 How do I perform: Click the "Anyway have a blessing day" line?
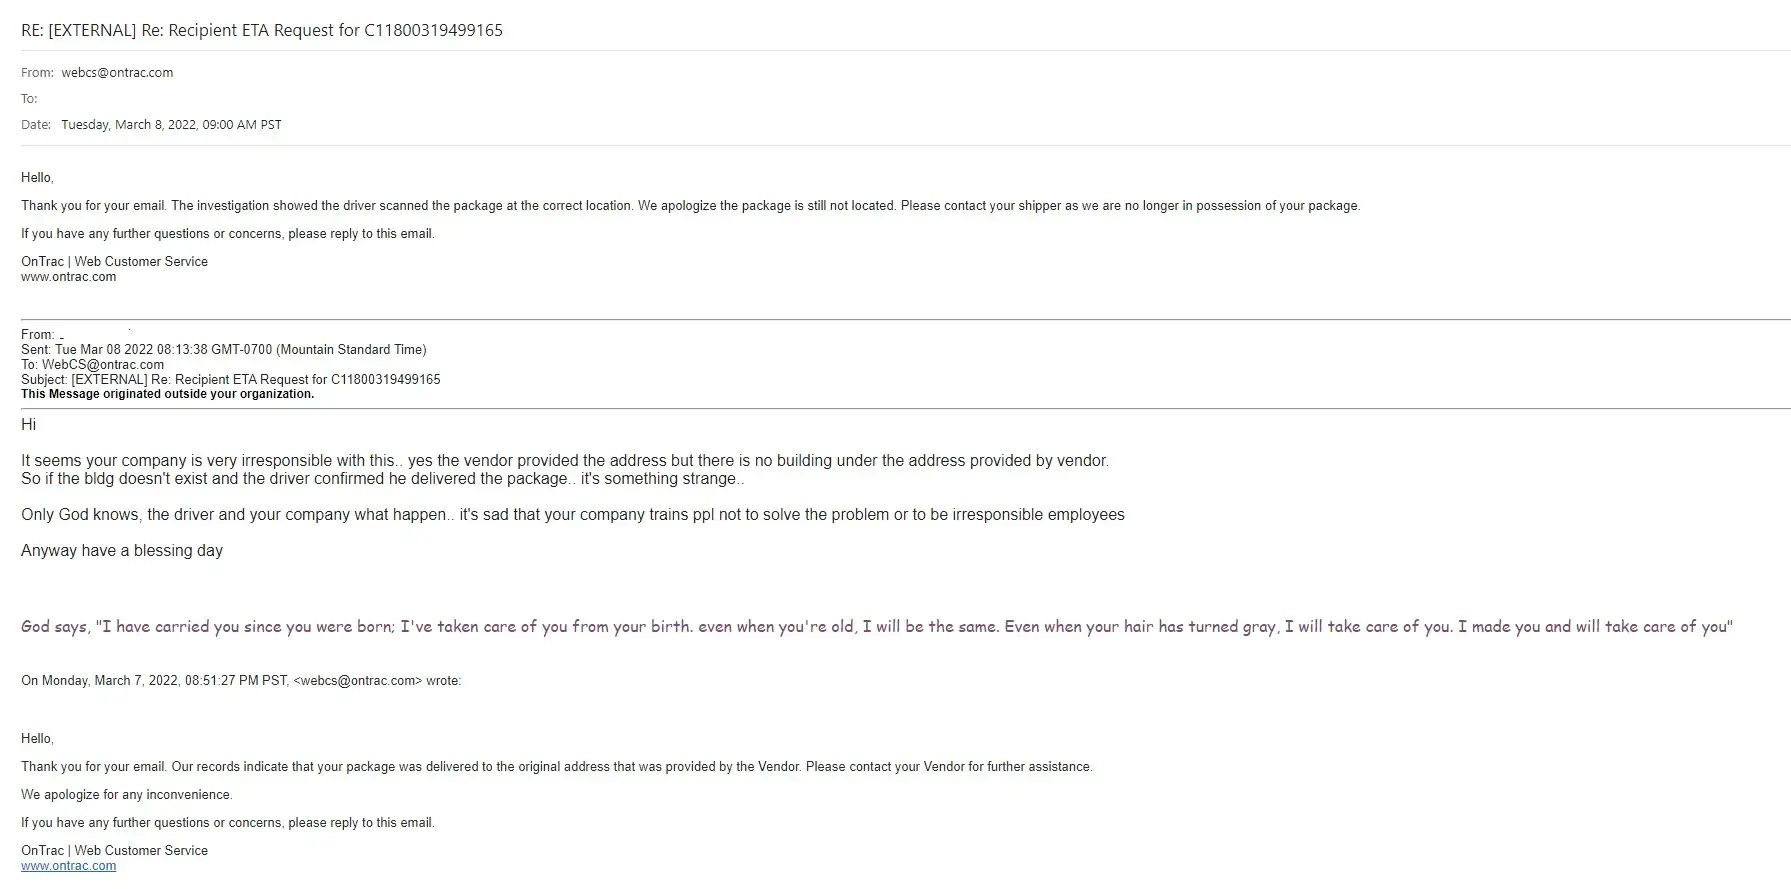pos(122,551)
